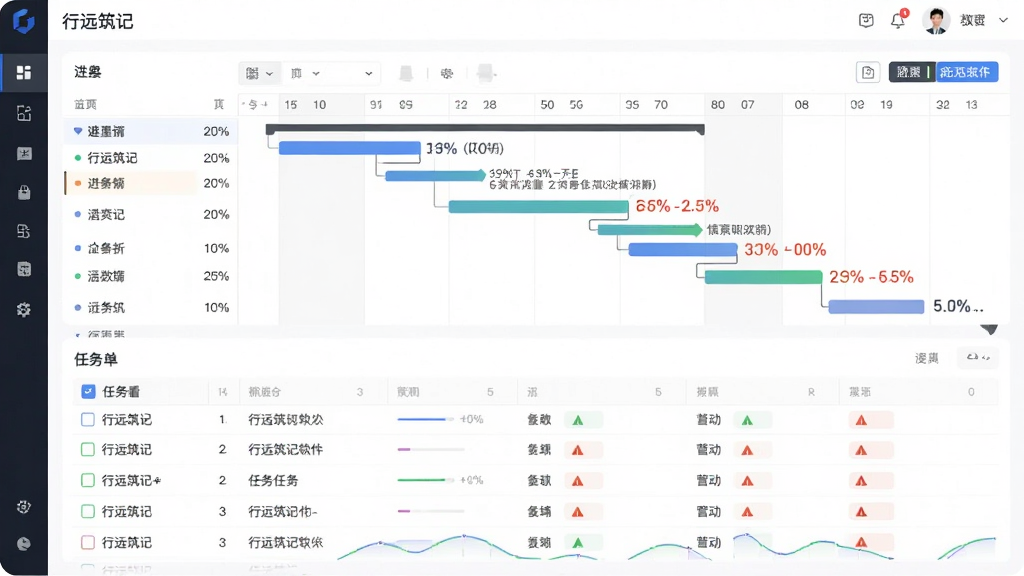Check the box for the 行远筑记软件 row

click(88, 449)
